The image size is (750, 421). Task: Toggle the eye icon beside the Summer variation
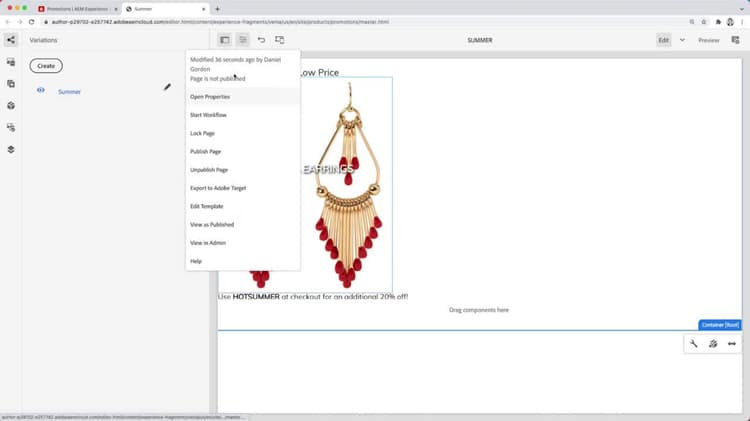pos(41,90)
